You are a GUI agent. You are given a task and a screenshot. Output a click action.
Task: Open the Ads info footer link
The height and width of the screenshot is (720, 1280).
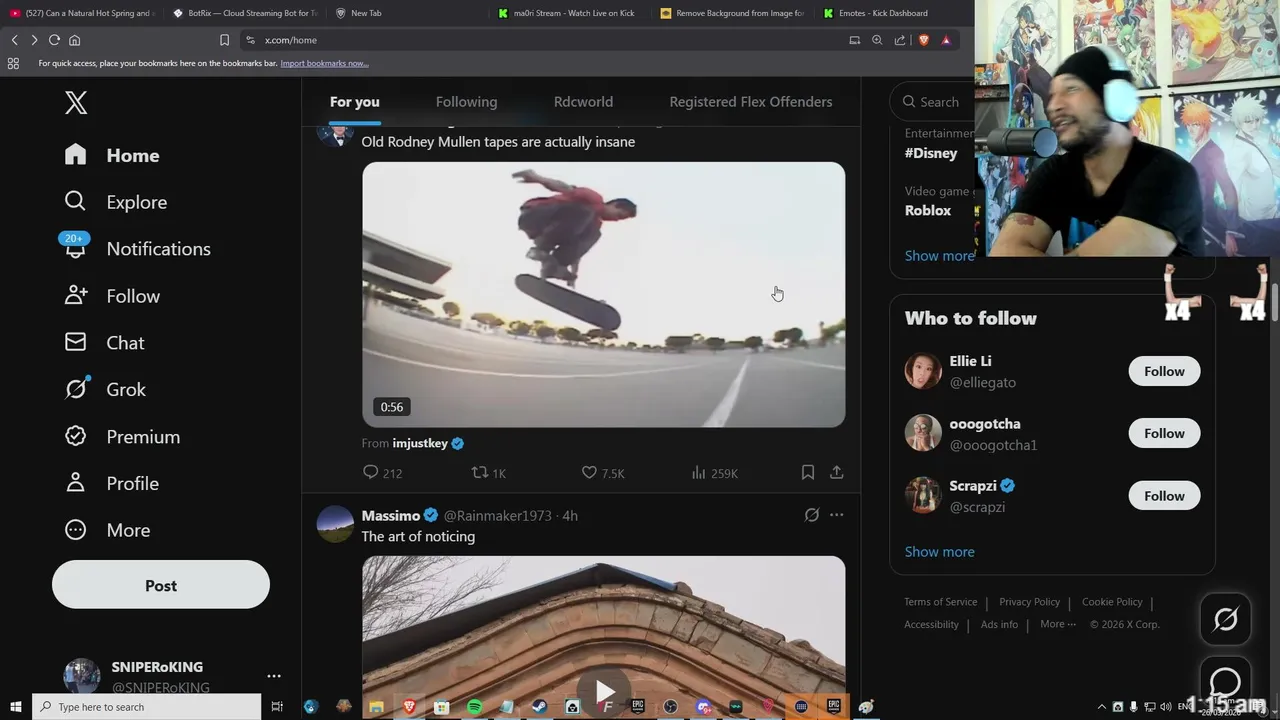999,624
